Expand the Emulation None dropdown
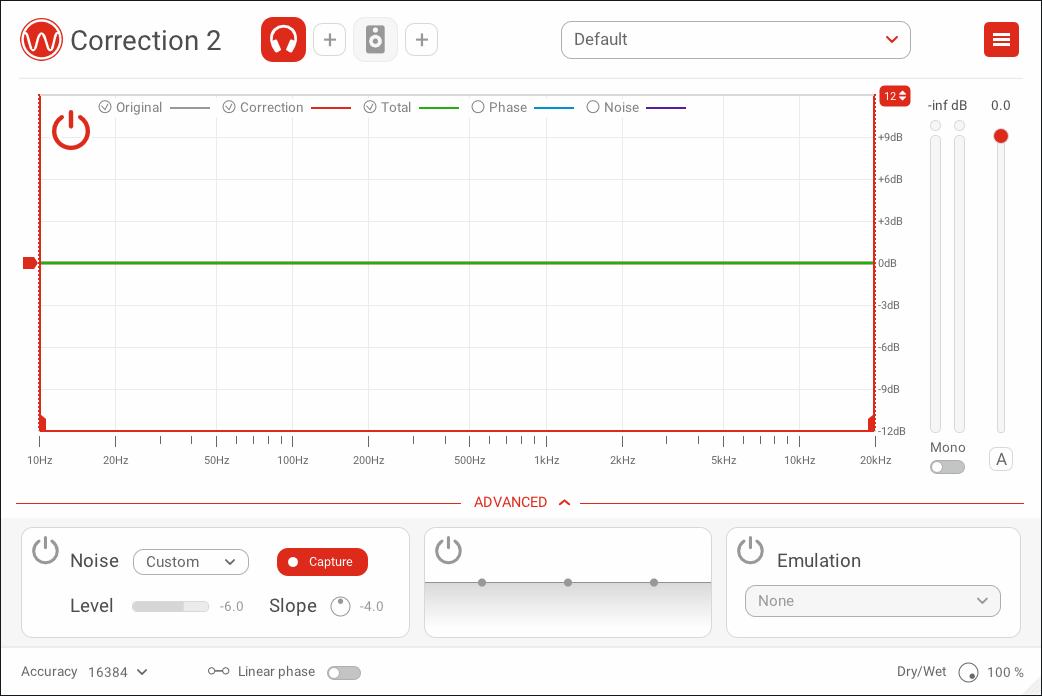Image resolution: width=1042 pixels, height=696 pixels. tap(872, 601)
